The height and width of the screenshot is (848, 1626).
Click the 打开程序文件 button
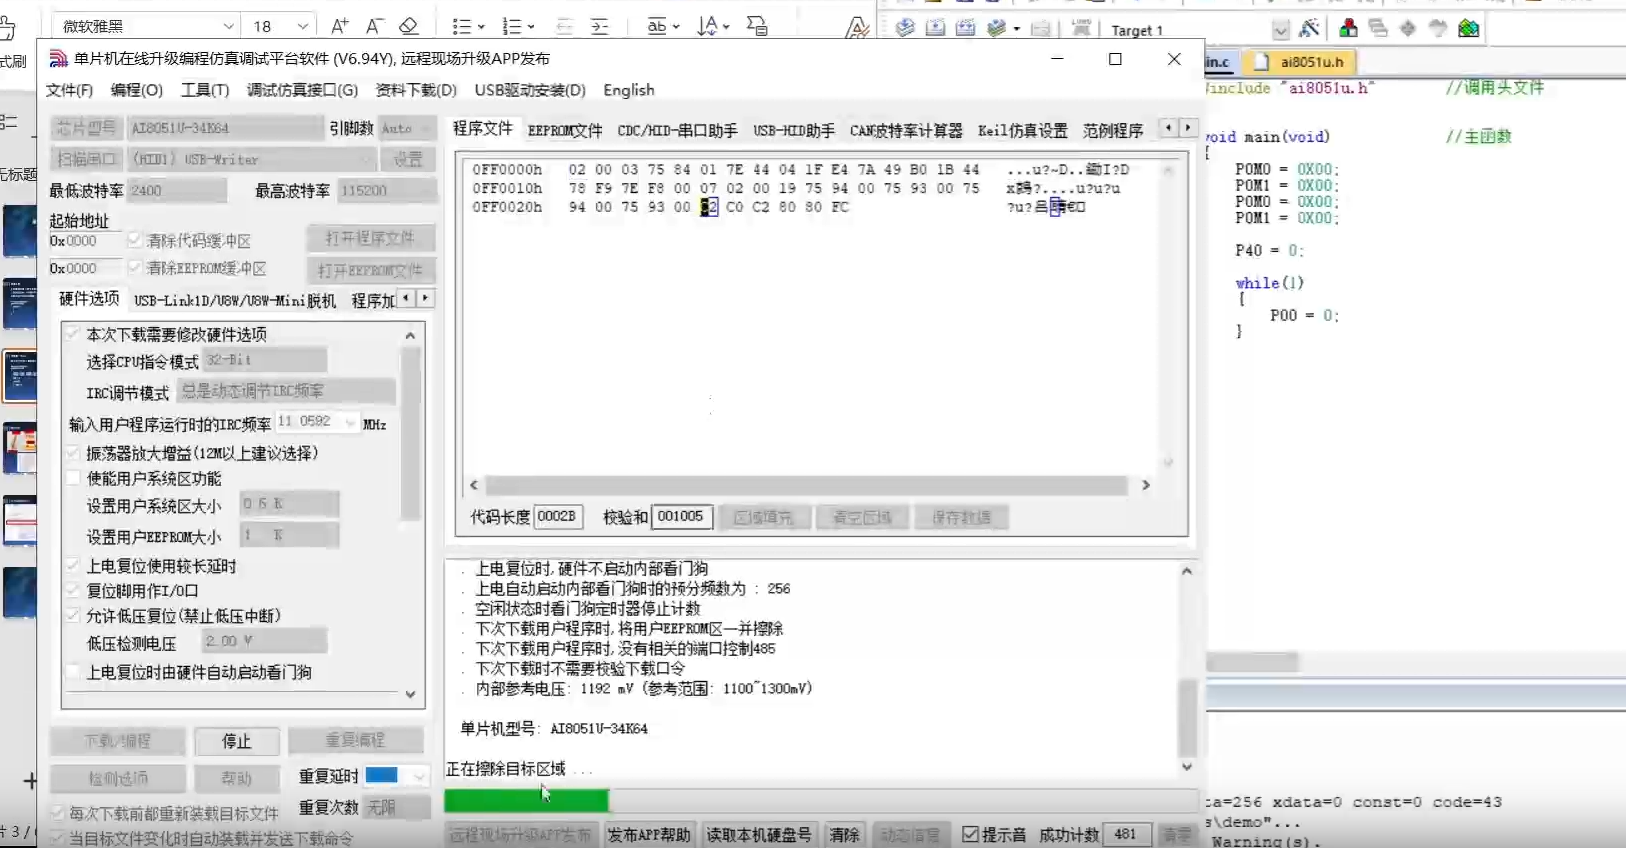click(370, 238)
